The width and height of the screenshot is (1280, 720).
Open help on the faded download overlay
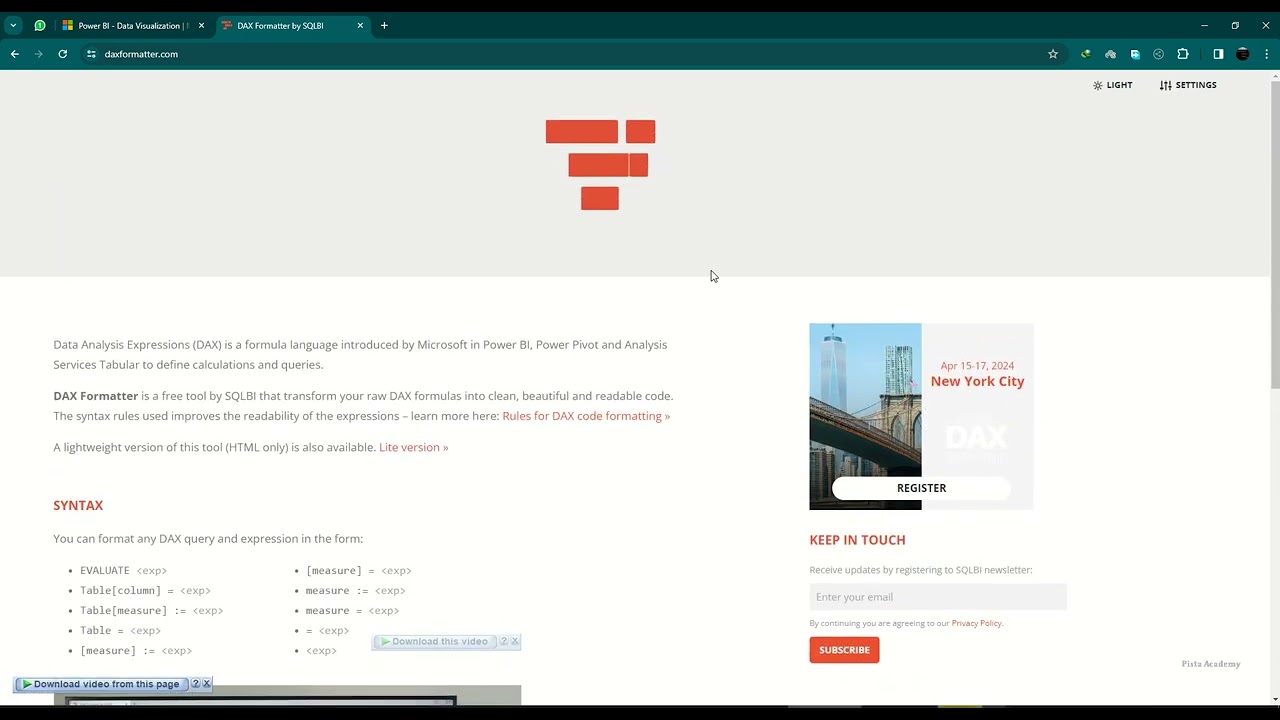point(504,642)
